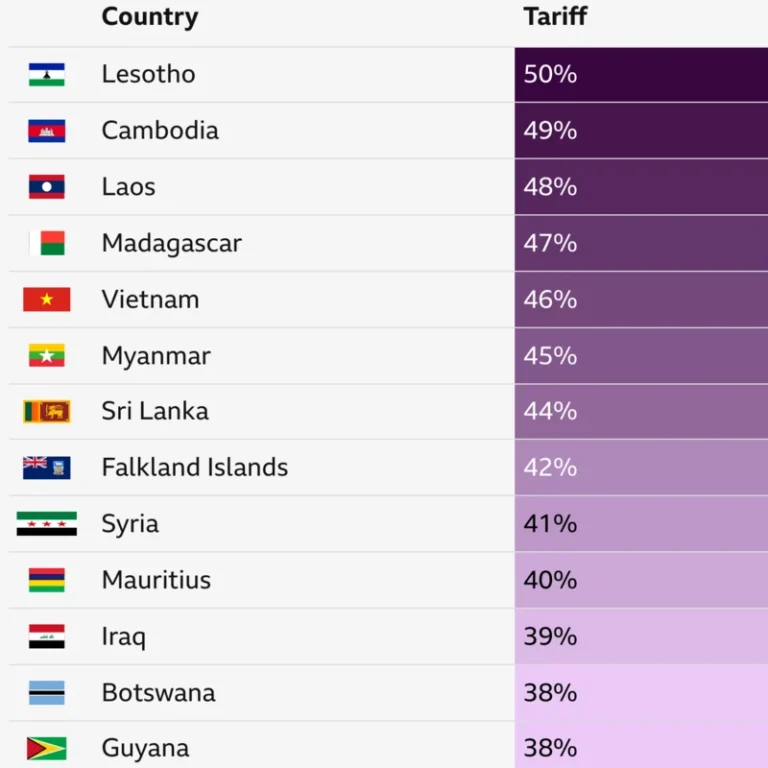Screen dimensions: 768x768
Task: Click the Falkland Islands flag icon
Action: (47, 468)
